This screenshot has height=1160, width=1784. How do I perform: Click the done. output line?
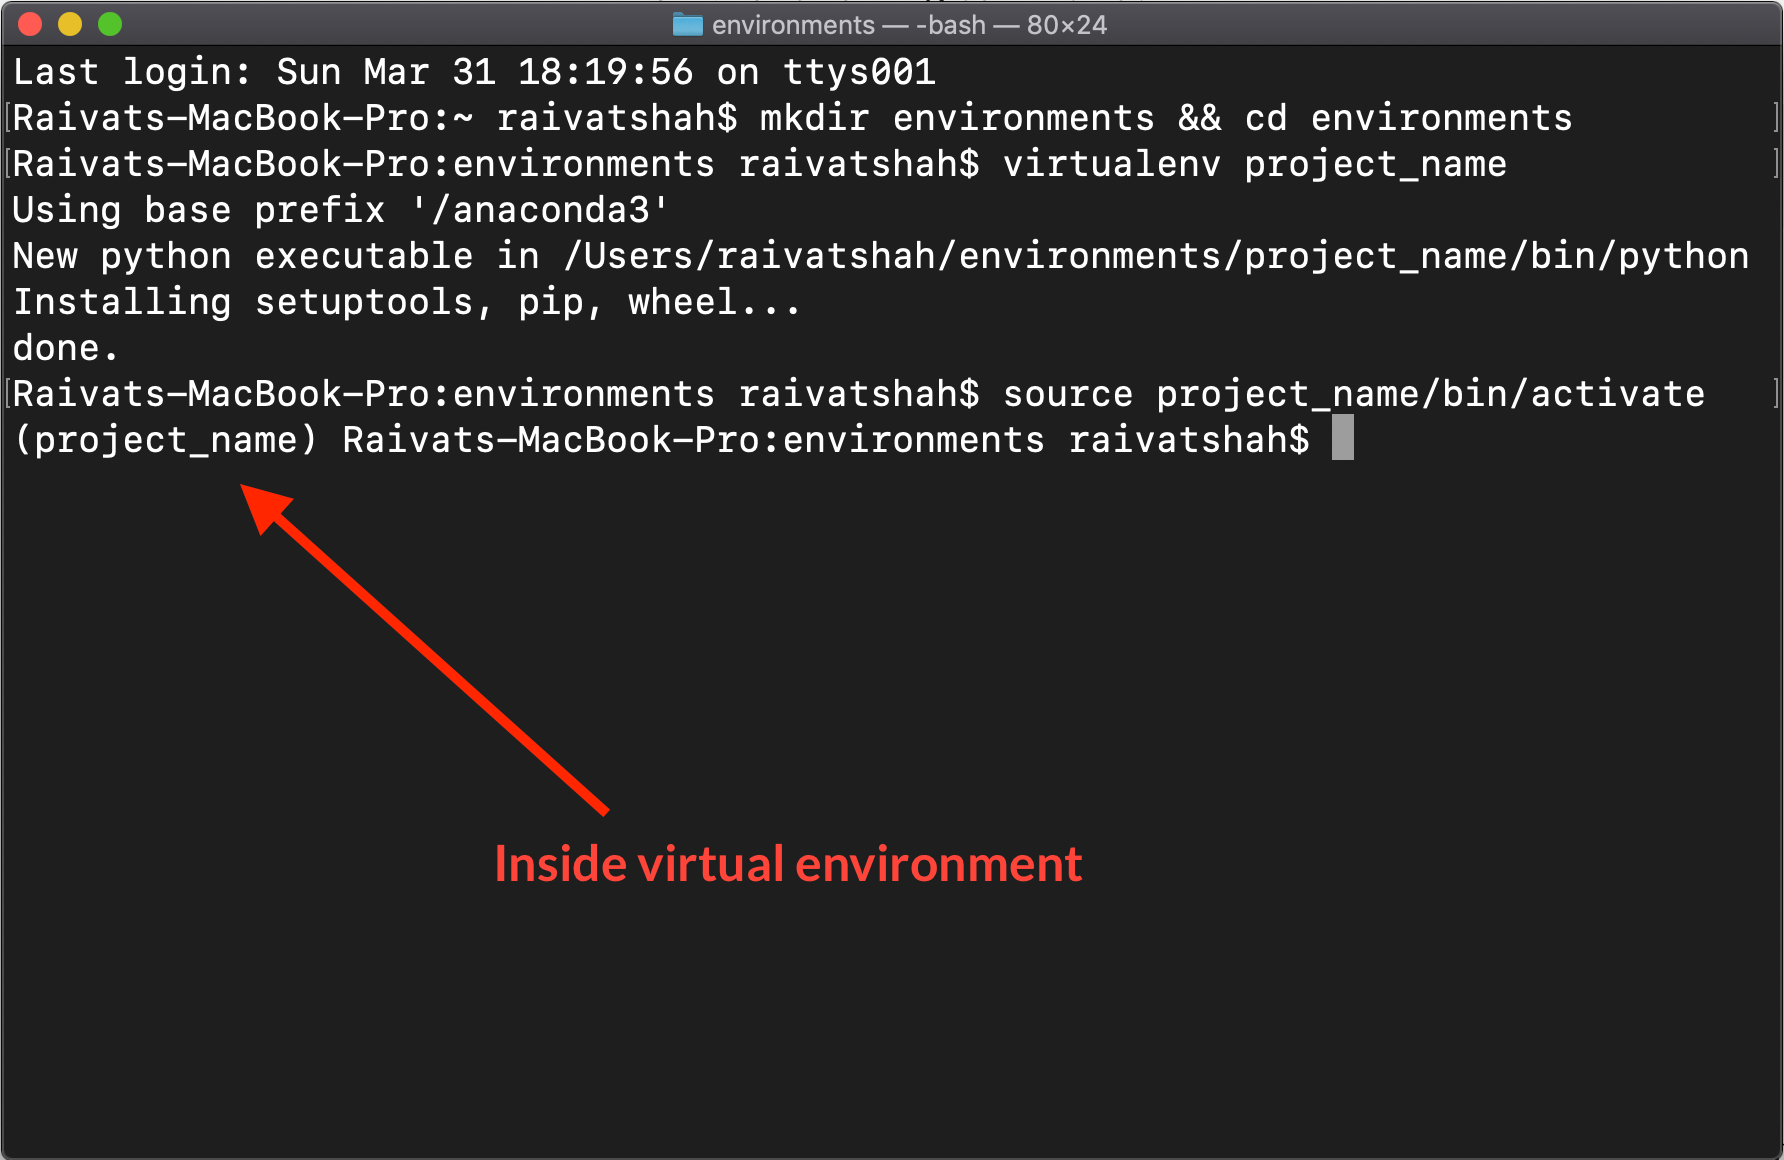tap(63, 347)
